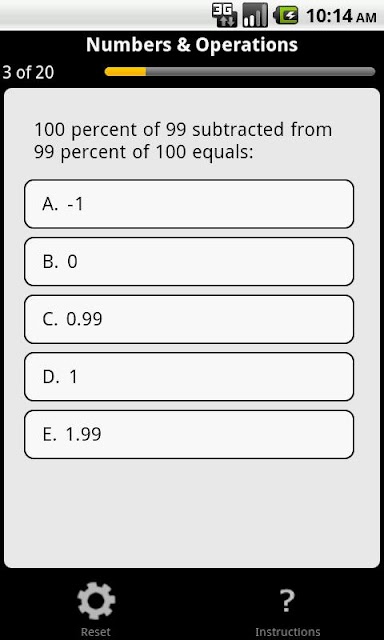The width and height of the screenshot is (384, 640).
Task: Choose answer E. 1.99
Action: coord(189,434)
